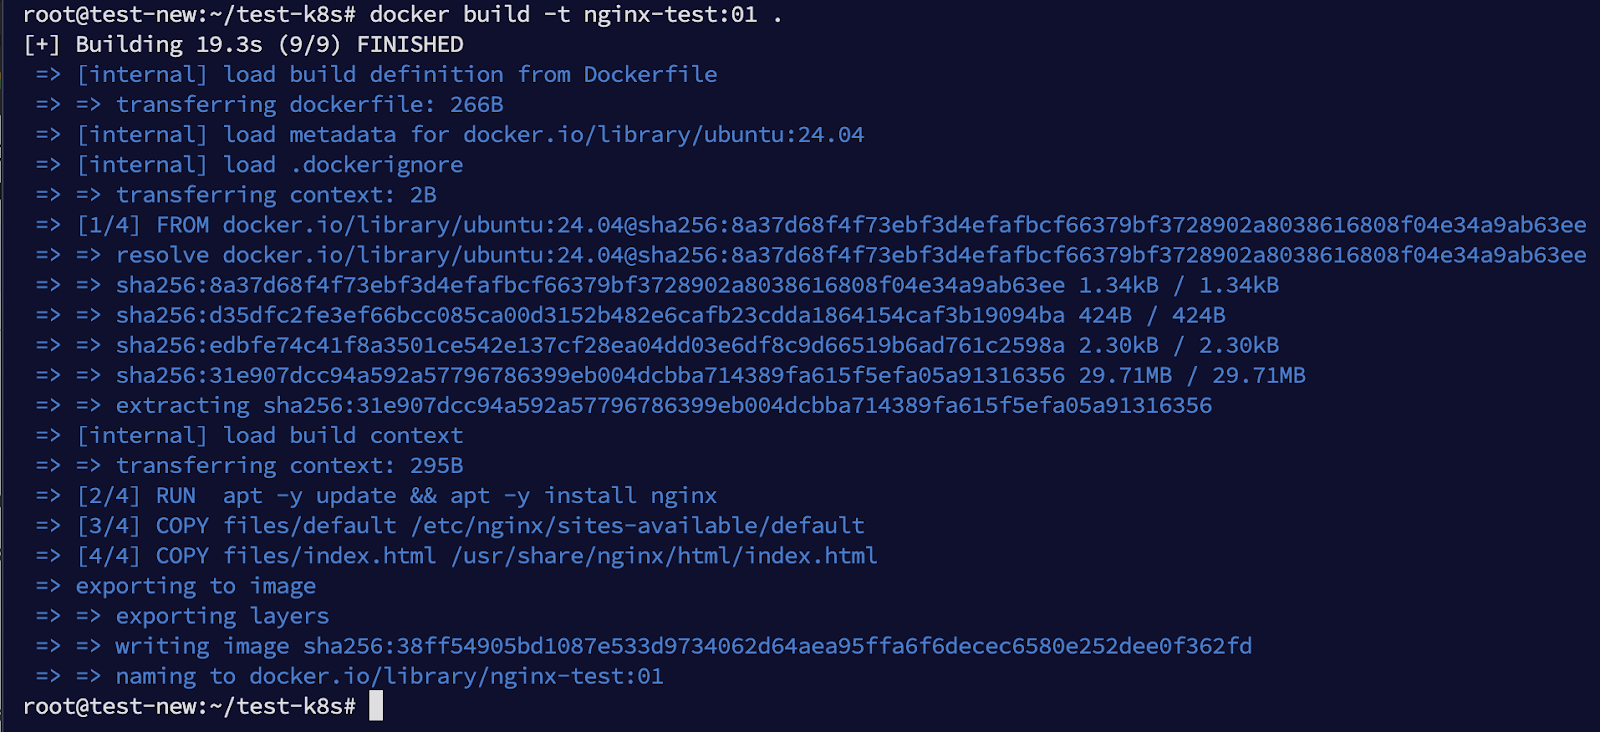Click the ".dockerignore" text
The width and height of the screenshot is (1600, 732).
click(x=377, y=165)
